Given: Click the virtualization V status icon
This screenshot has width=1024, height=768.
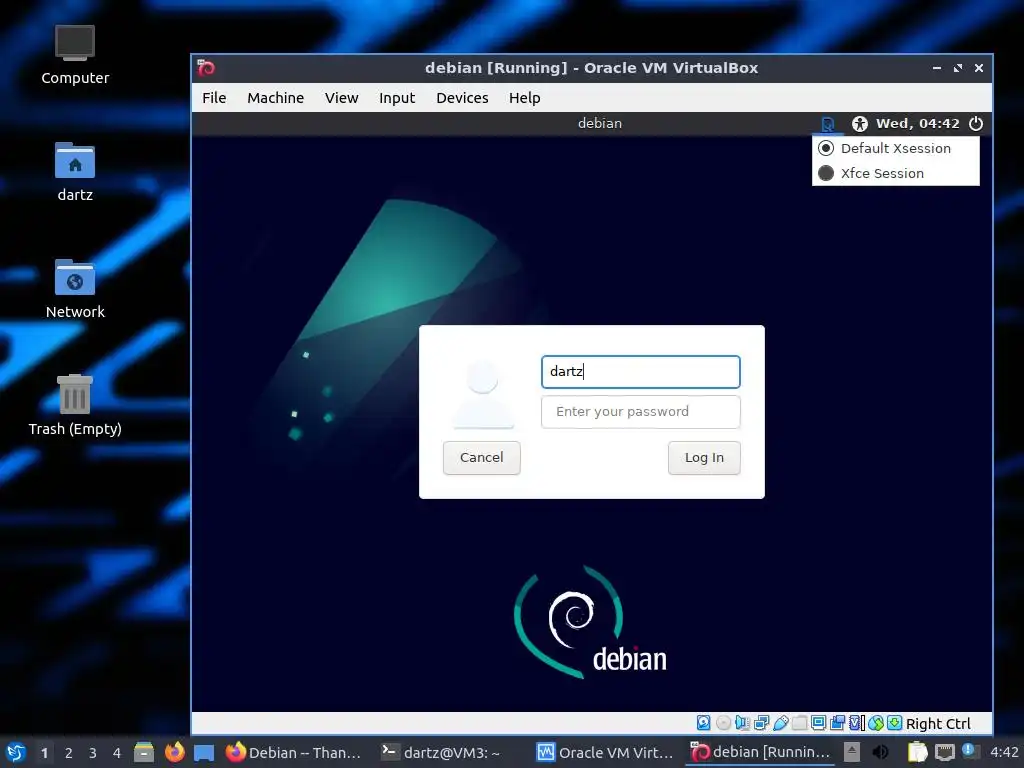Looking at the screenshot, I should pos(856,723).
